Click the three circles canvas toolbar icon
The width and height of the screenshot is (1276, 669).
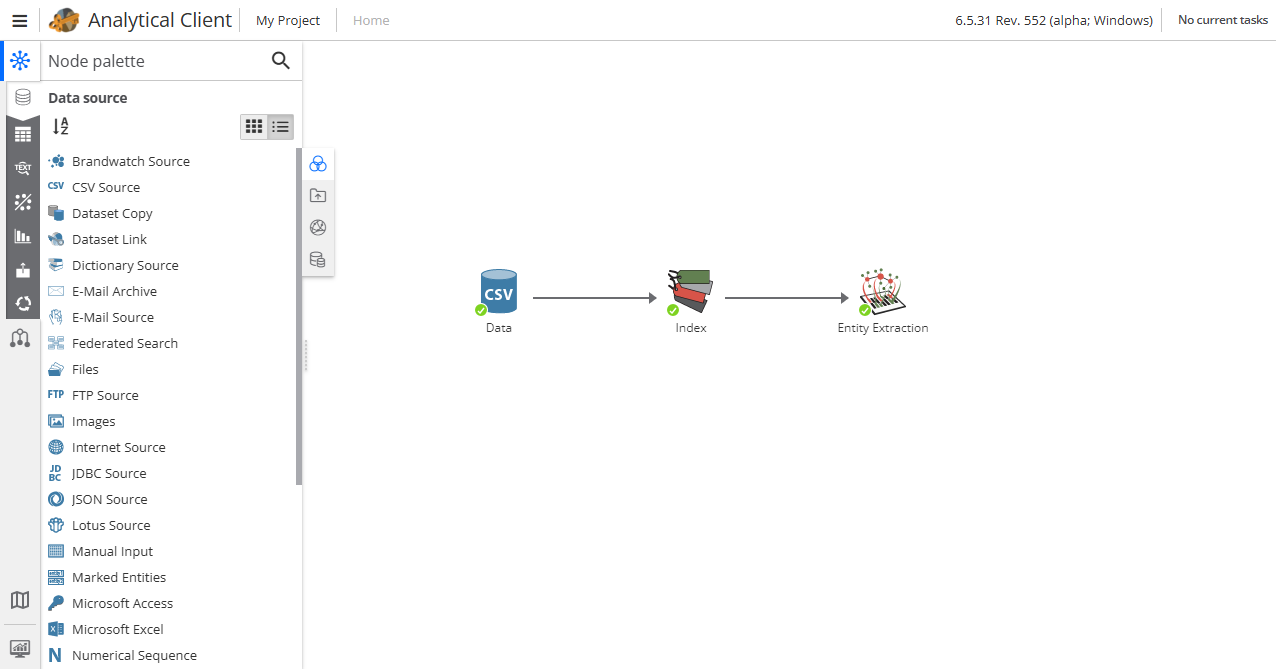click(x=318, y=164)
